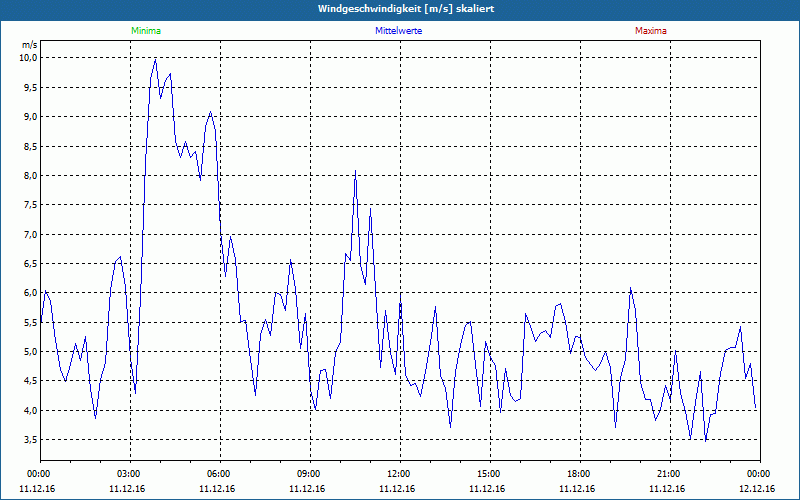Click the '5,0' y-axis value
Viewport: 800px width, 500px height.
[x=31, y=352]
